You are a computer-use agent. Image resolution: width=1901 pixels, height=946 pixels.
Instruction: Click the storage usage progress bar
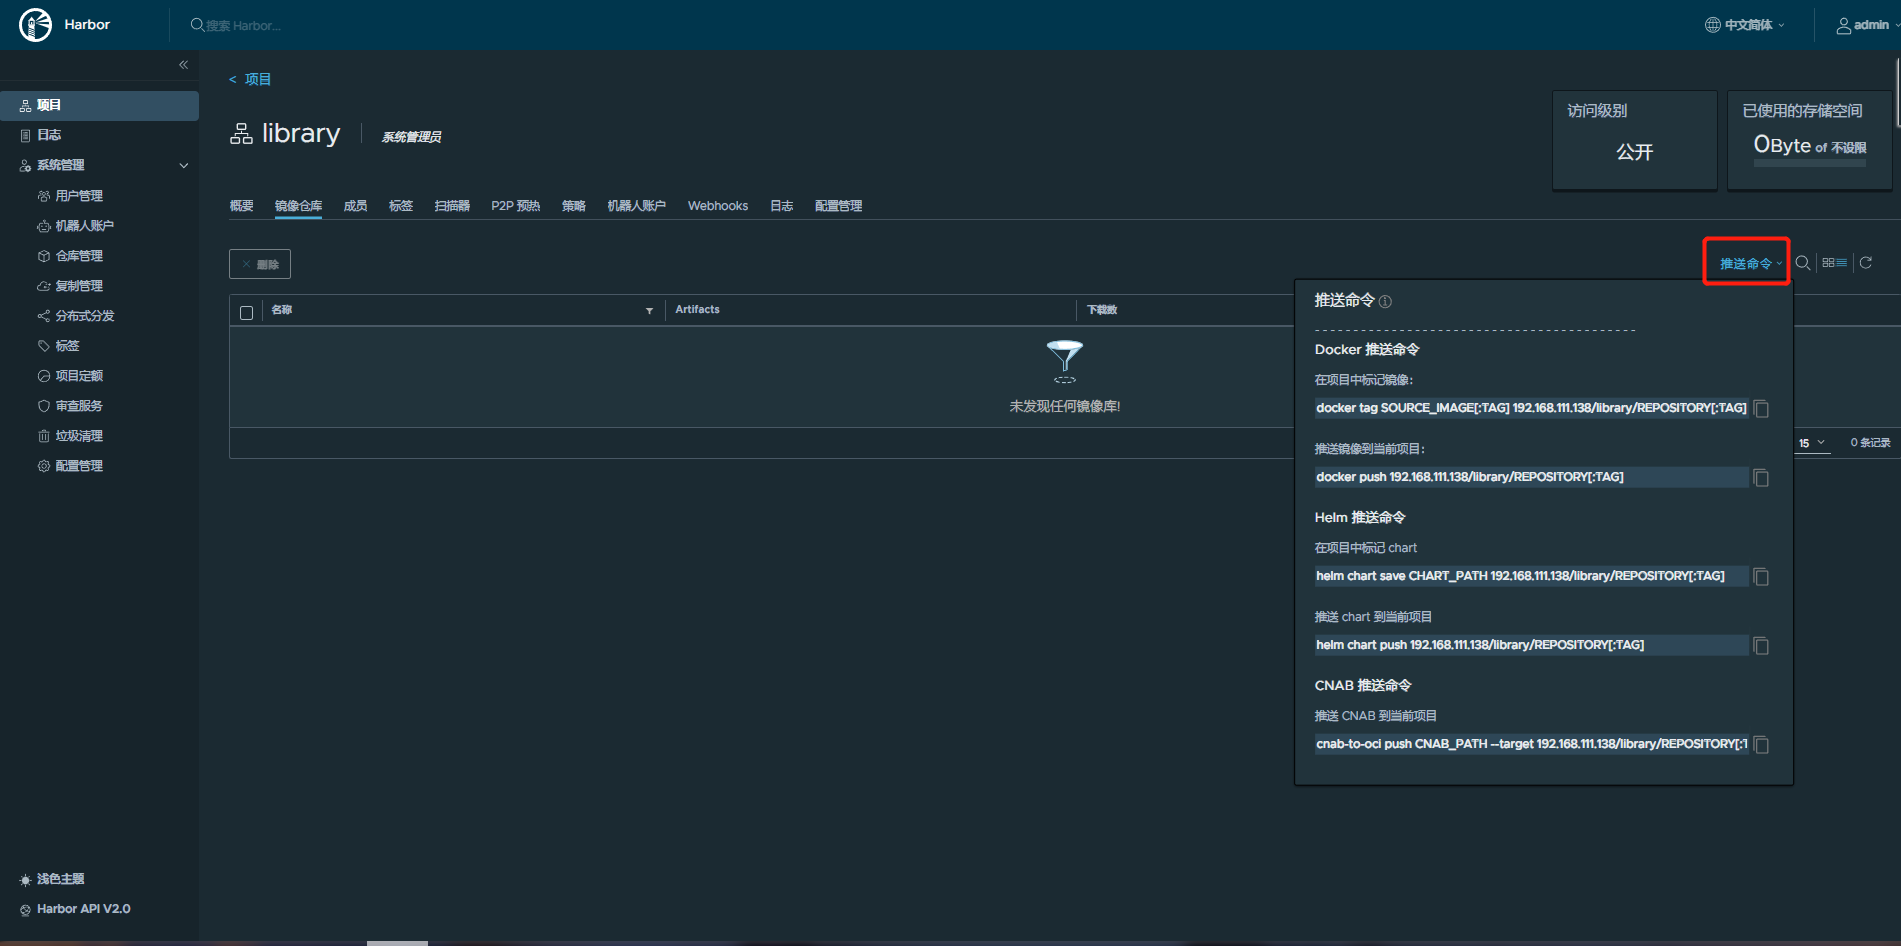click(x=1809, y=163)
